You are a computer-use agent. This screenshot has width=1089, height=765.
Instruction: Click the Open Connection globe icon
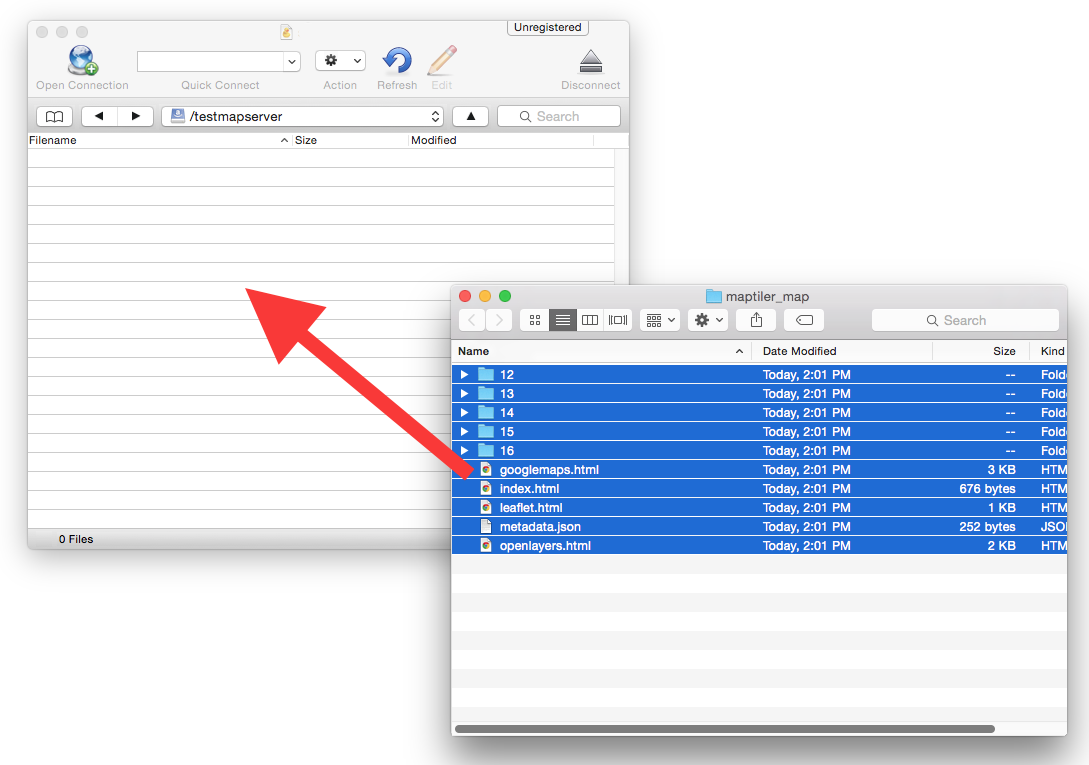click(x=82, y=61)
